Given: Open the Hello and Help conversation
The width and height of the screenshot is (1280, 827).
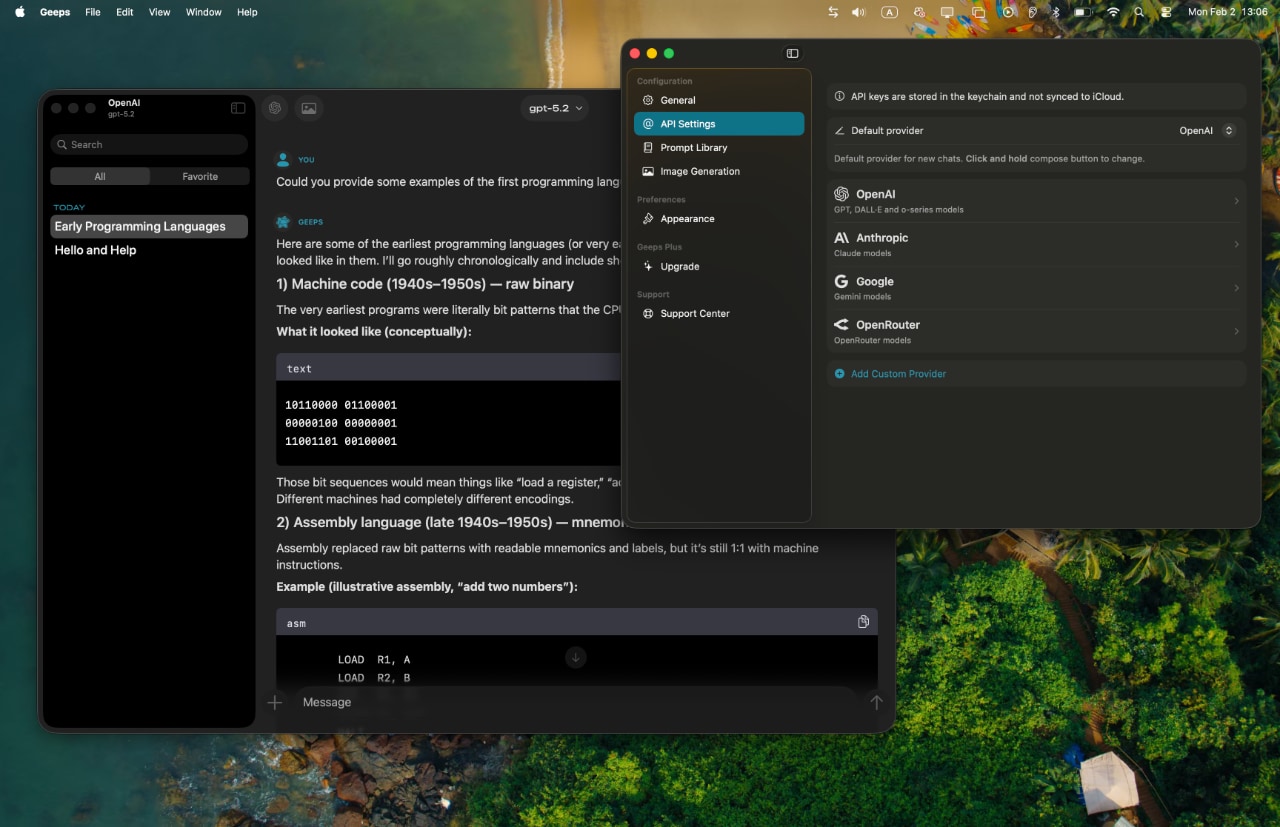Looking at the screenshot, I should coord(95,250).
